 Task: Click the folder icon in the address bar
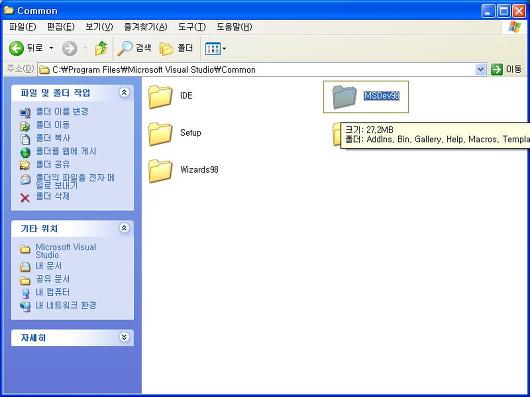pos(44,70)
